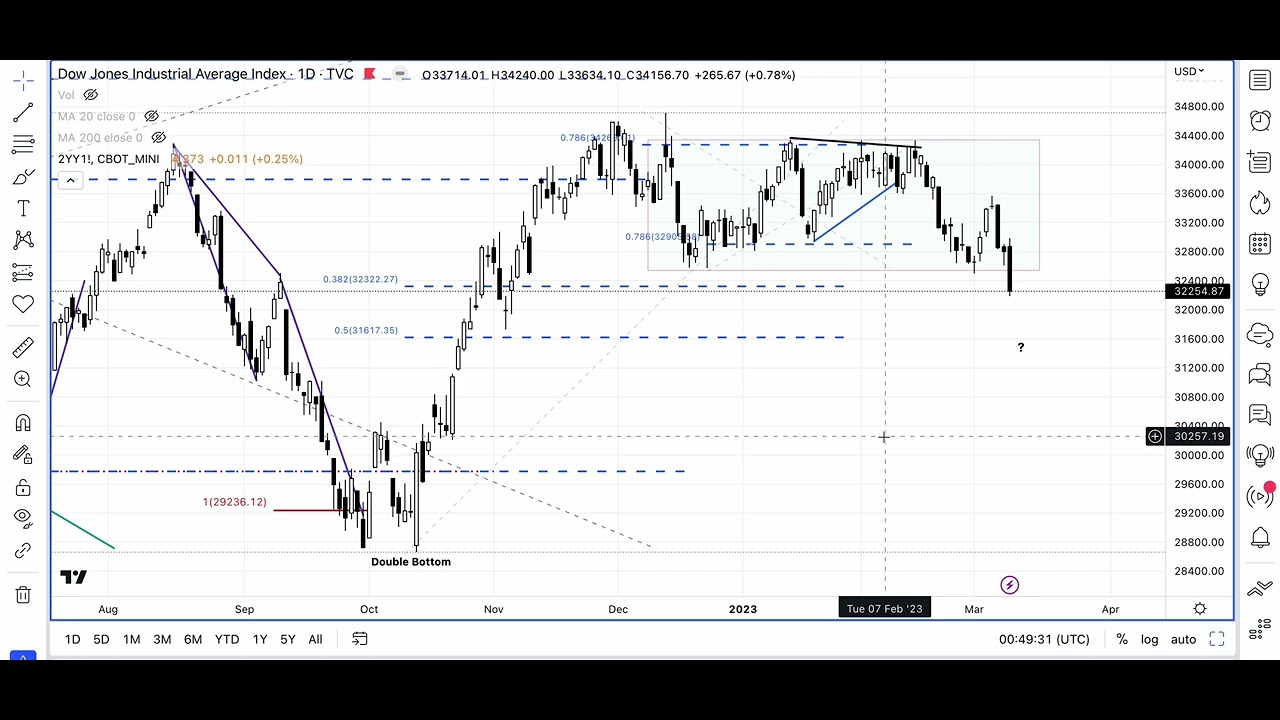Select the 1D time range

pos(72,639)
